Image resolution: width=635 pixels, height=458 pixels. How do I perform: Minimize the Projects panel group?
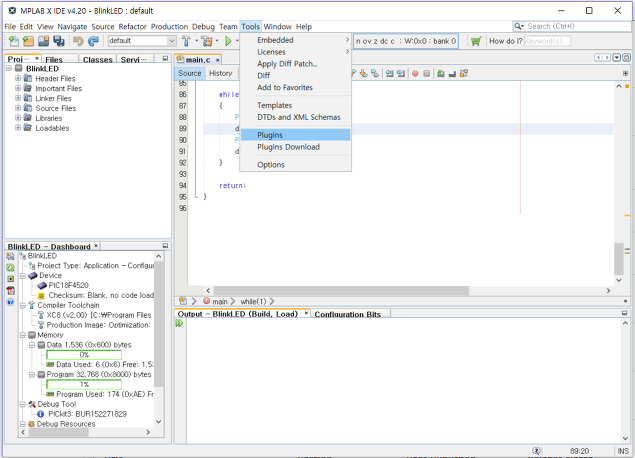165,58
